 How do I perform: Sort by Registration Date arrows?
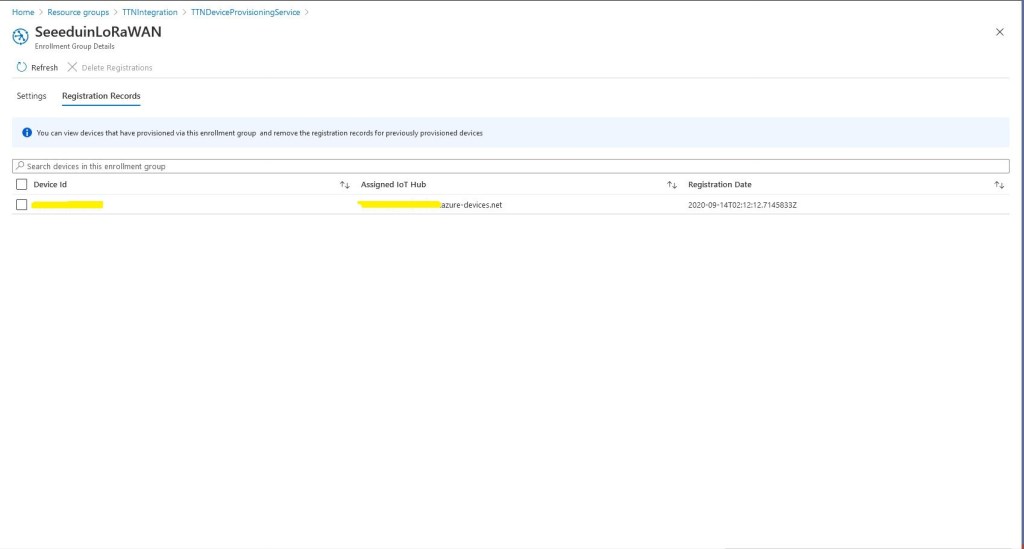point(998,185)
